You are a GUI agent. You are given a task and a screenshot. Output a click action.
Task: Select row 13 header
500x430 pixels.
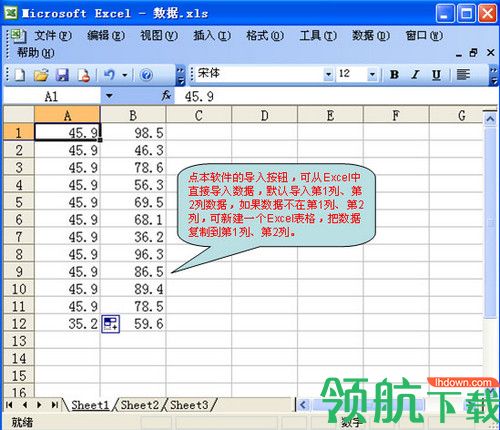pos(19,341)
